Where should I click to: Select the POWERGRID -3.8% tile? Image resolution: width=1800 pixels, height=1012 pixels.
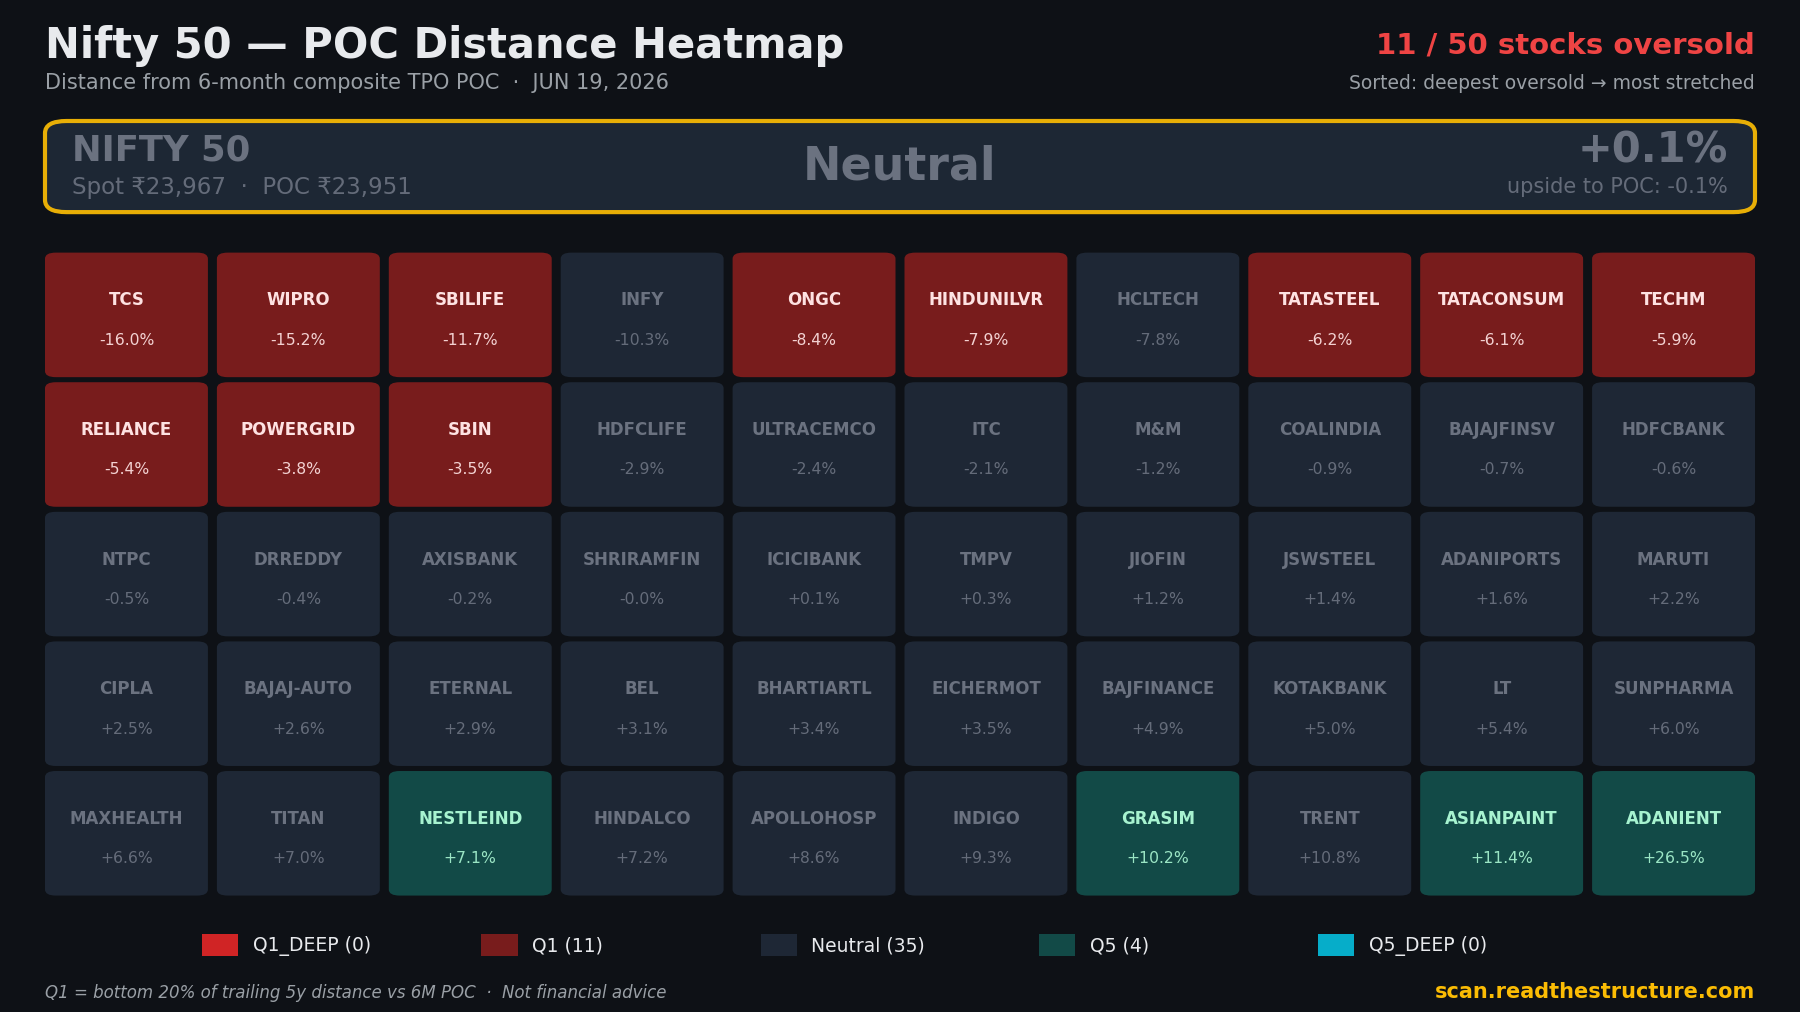pos(298,445)
